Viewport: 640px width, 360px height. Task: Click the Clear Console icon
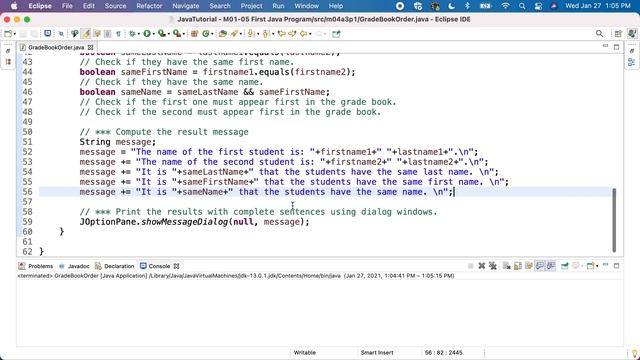pyautogui.click(x=507, y=266)
